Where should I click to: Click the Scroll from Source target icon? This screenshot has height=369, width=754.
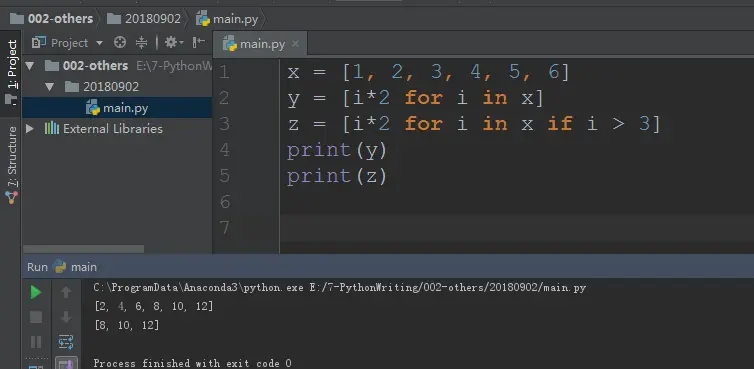(120, 43)
